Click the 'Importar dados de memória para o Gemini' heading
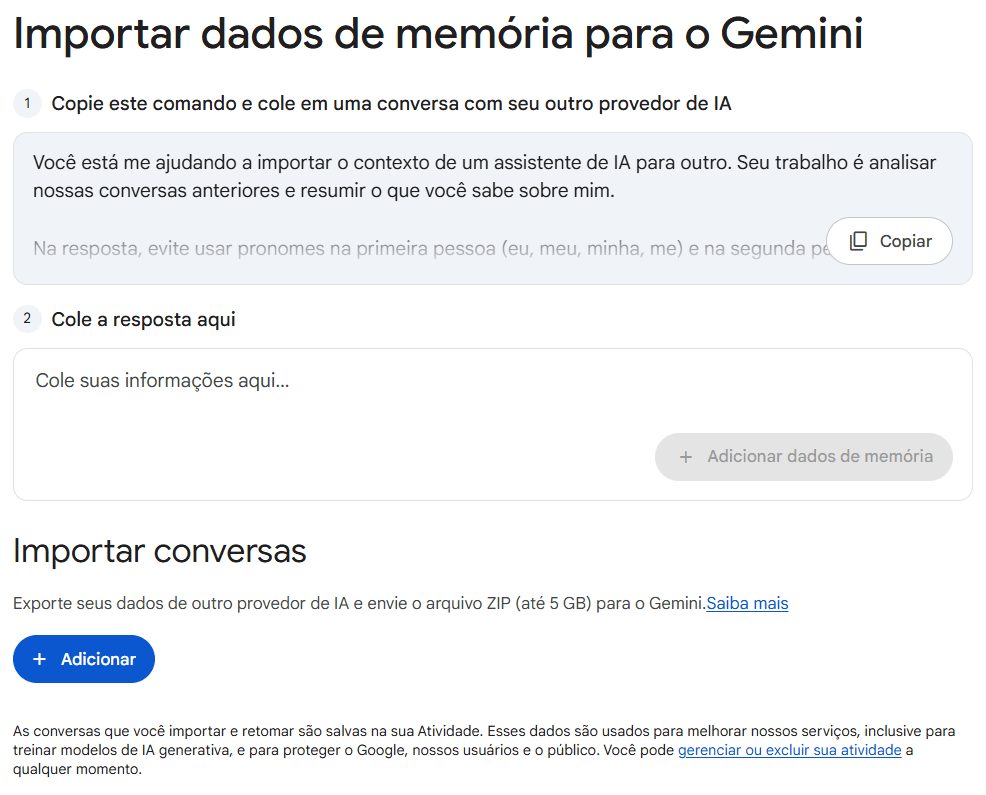This screenshot has height=795, width=986. tap(438, 35)
